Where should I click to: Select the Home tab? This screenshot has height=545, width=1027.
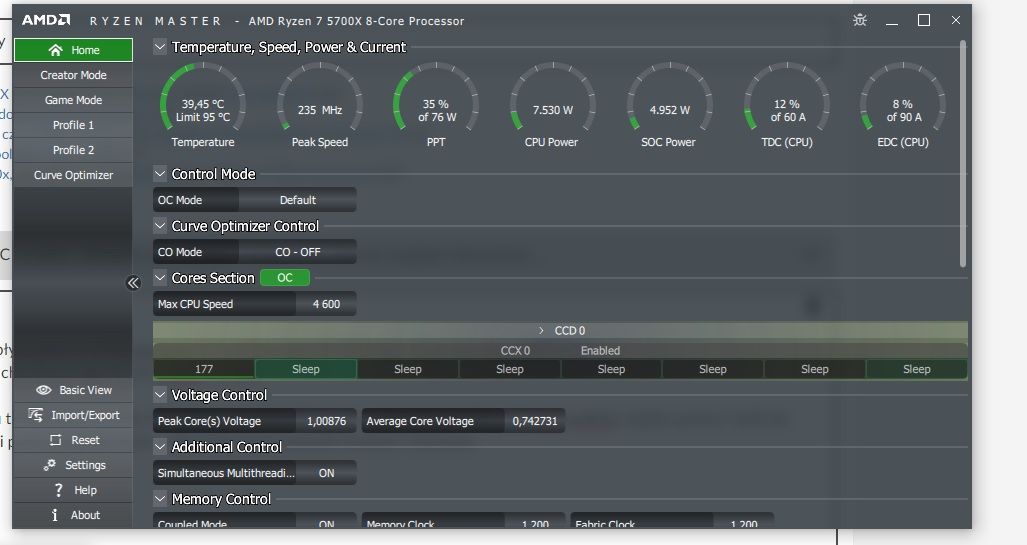[x=73, y=50]
